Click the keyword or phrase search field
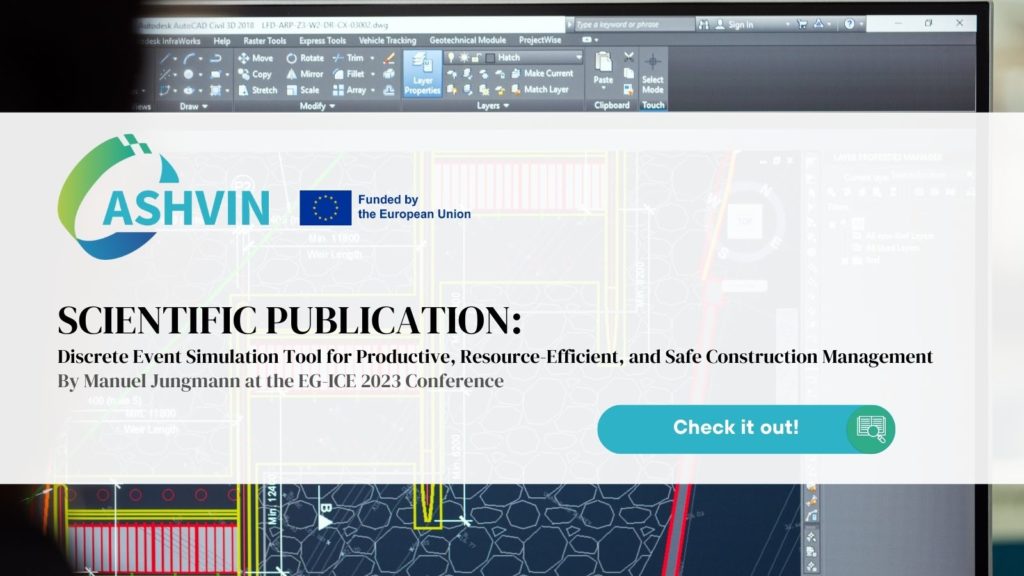This screenshot has height=576, width=1024. pyautogui.click(x=633, y=25)
